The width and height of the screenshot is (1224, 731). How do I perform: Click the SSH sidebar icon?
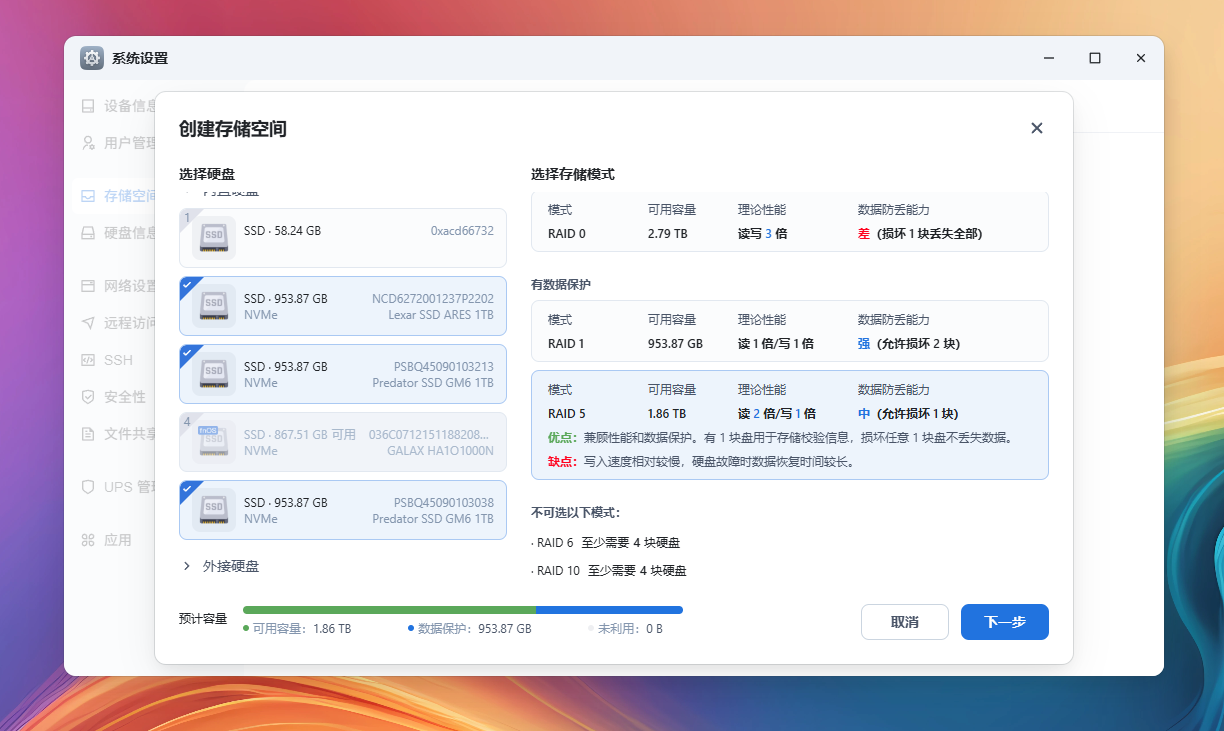point(88,360)
